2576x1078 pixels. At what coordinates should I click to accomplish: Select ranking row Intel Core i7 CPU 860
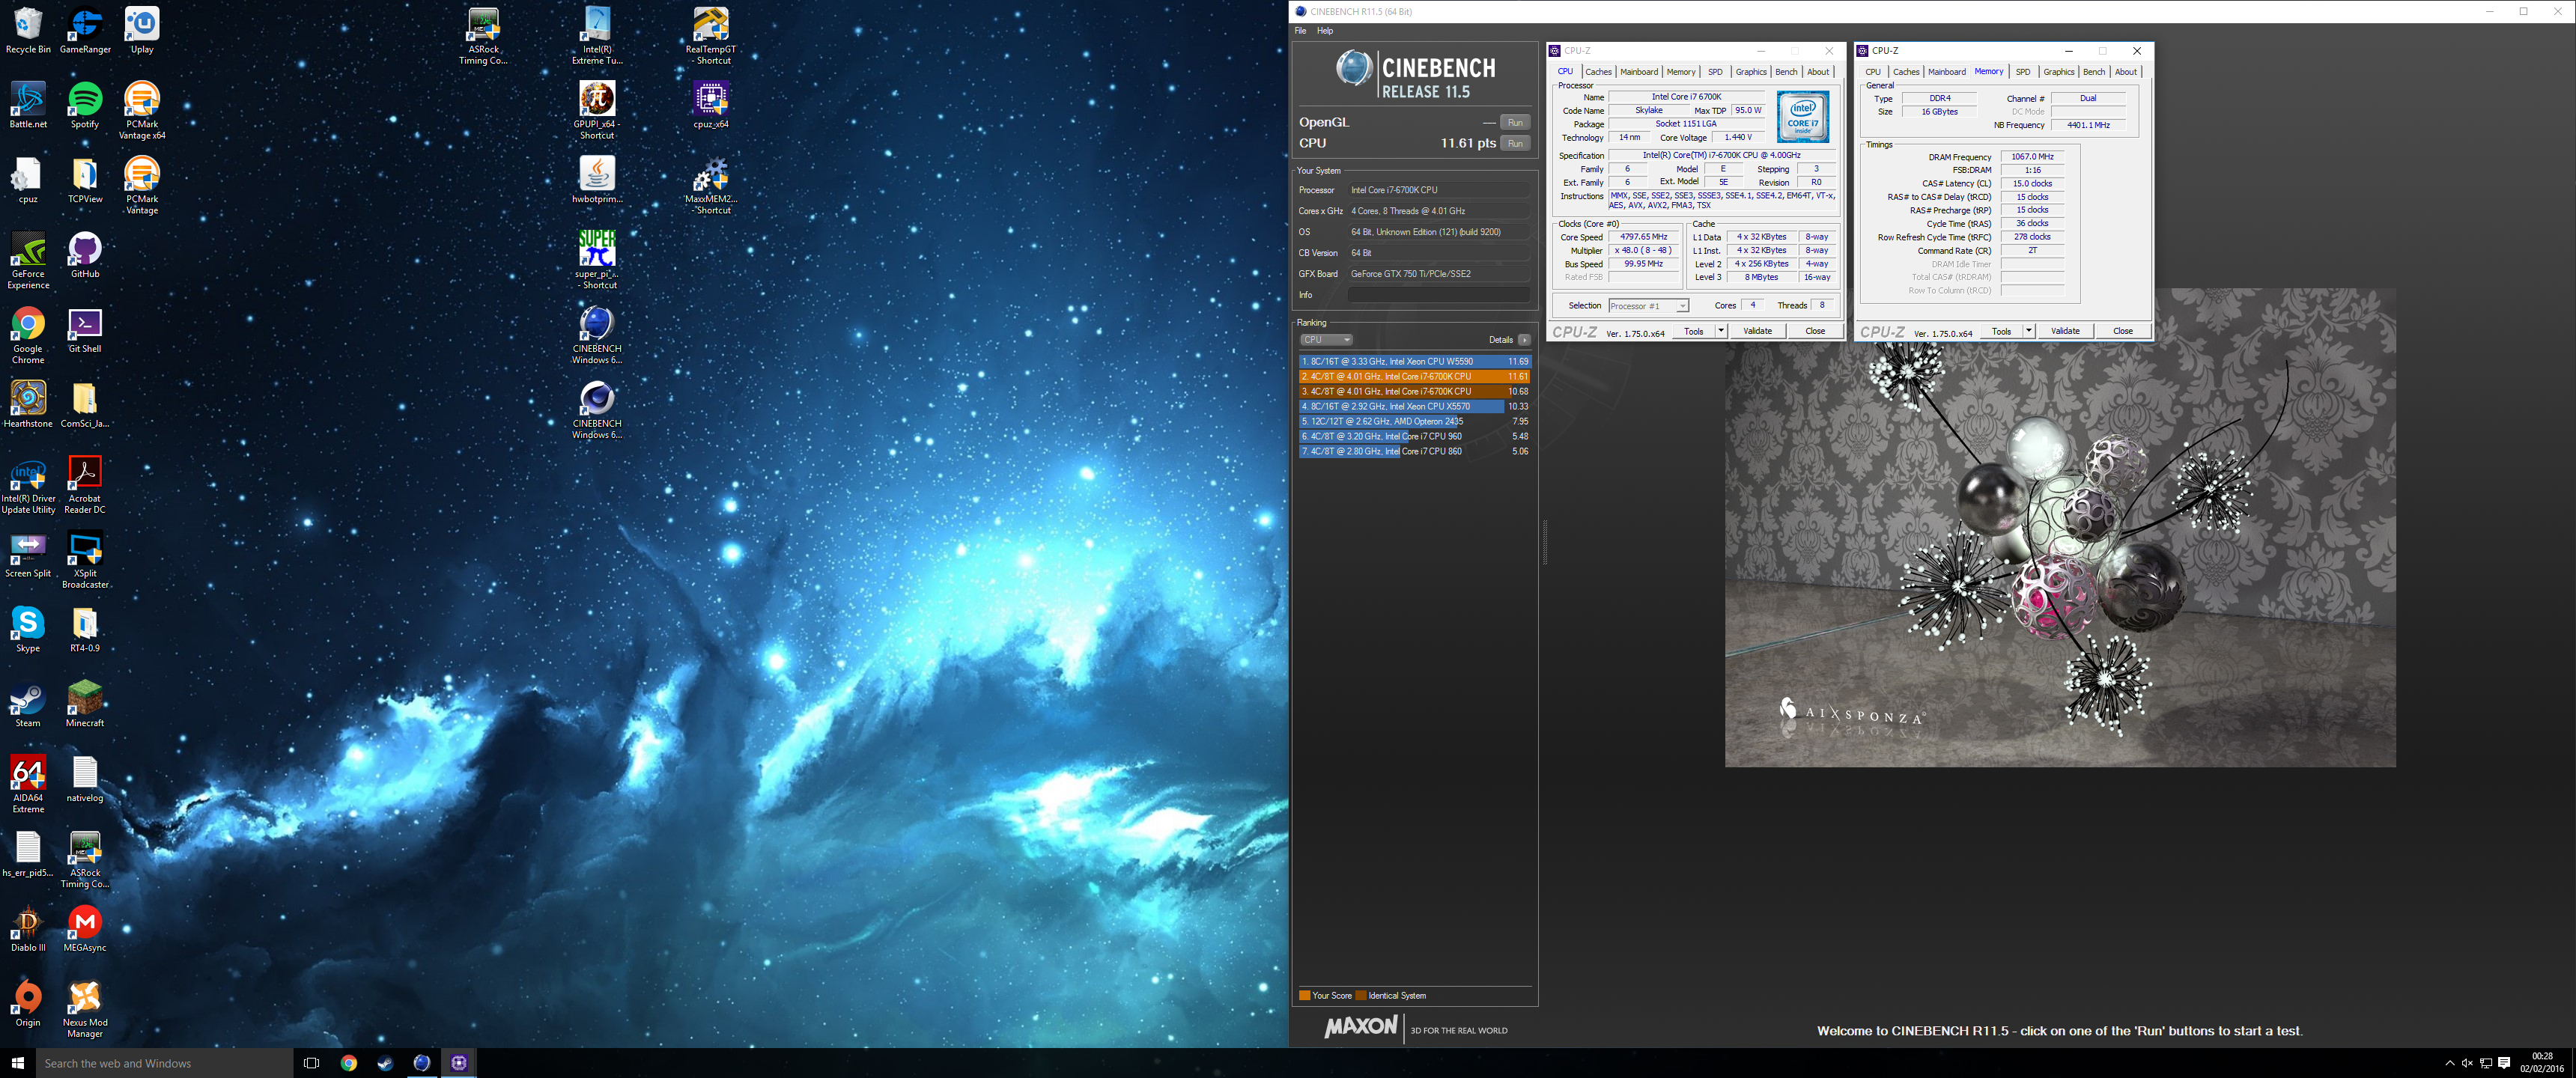click(1414, 452)
